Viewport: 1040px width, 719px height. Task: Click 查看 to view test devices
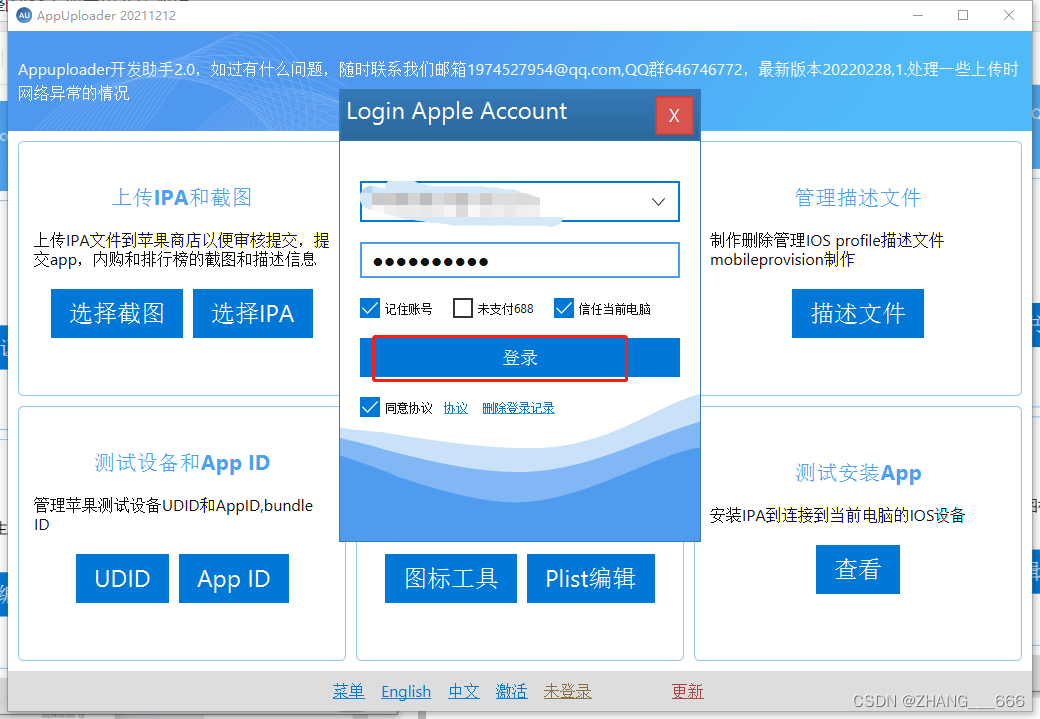pos(858,569)
